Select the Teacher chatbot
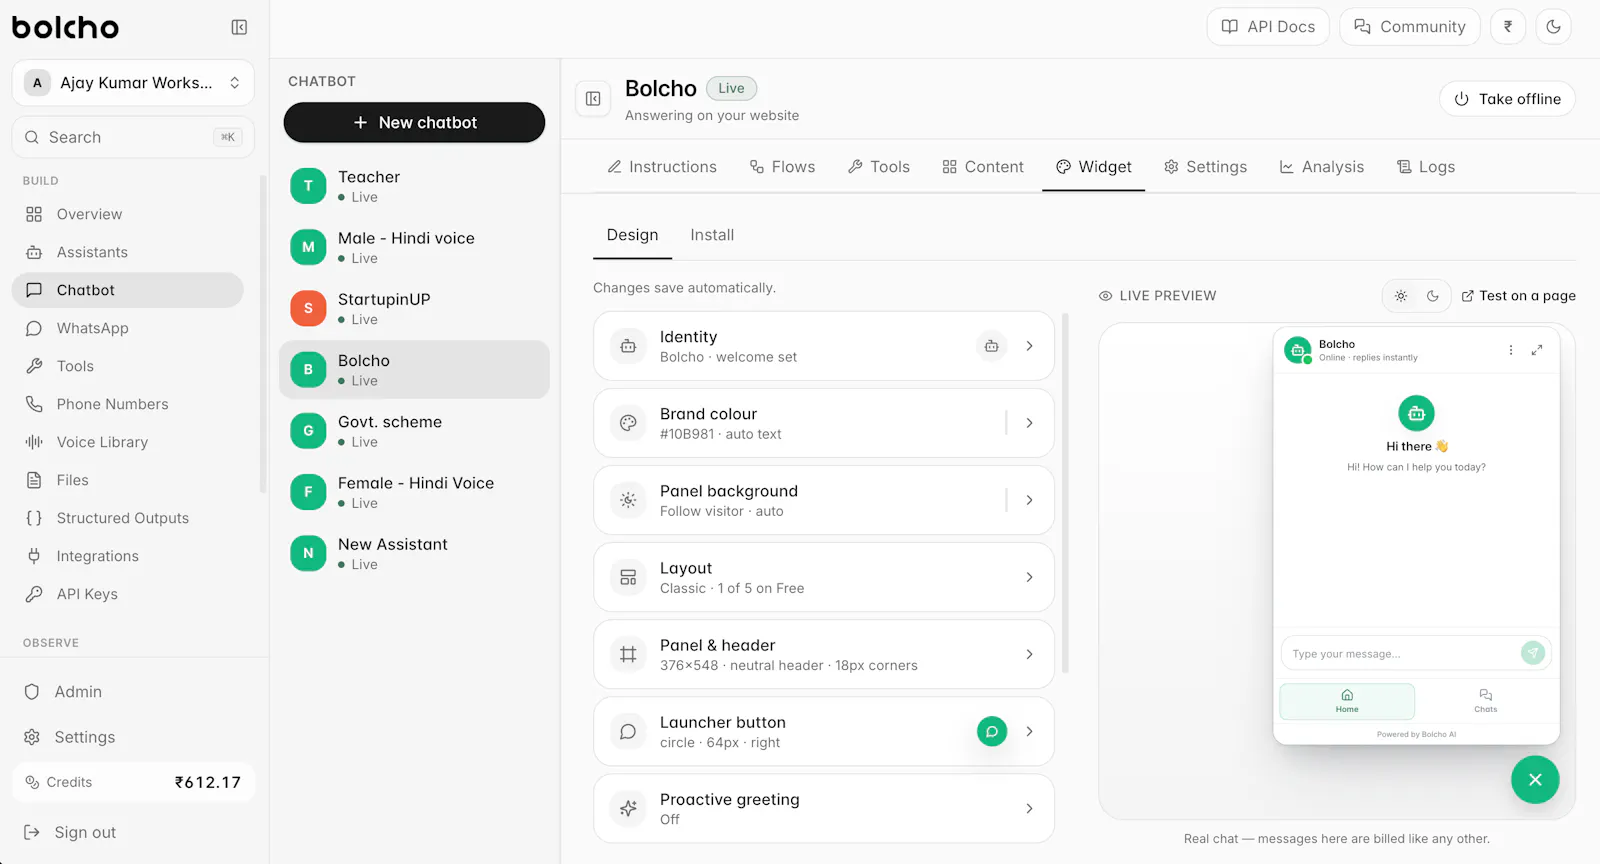 414,186
